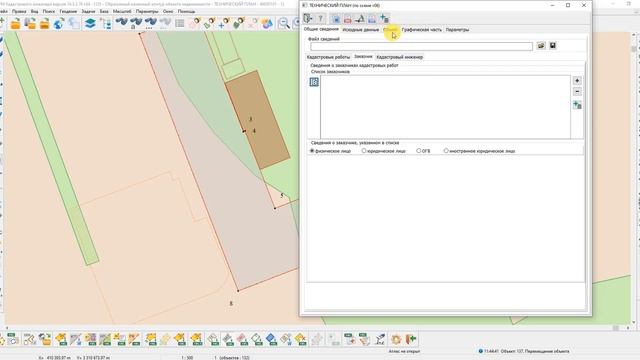The height and width of the screenshot is (360, 640).
Task: Switch to the Графическая часть tab
Action: [x=421, y=30]
